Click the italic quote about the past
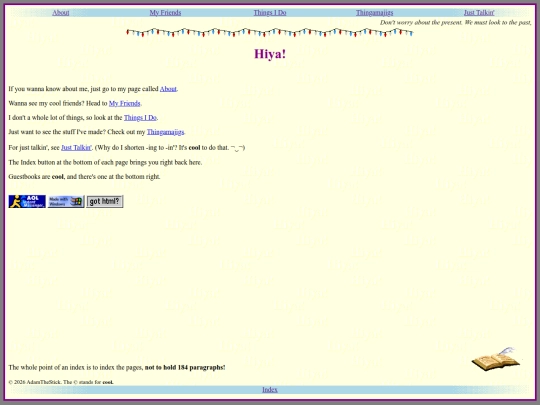 point(456,23)
